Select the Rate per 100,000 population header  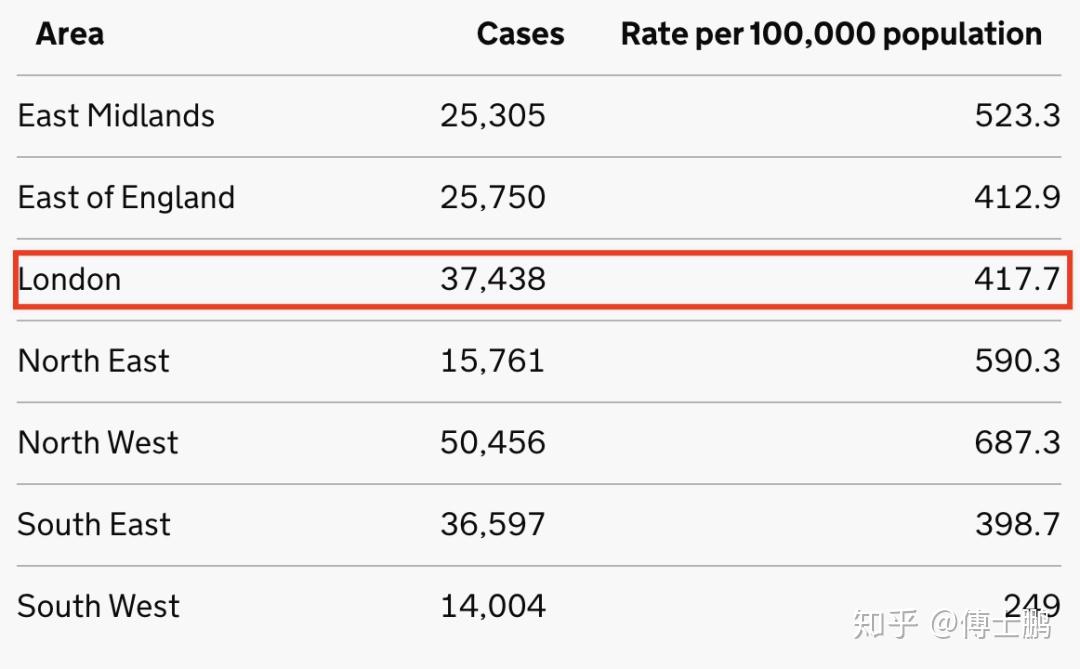pyautogui.click(x=831, y=34)
